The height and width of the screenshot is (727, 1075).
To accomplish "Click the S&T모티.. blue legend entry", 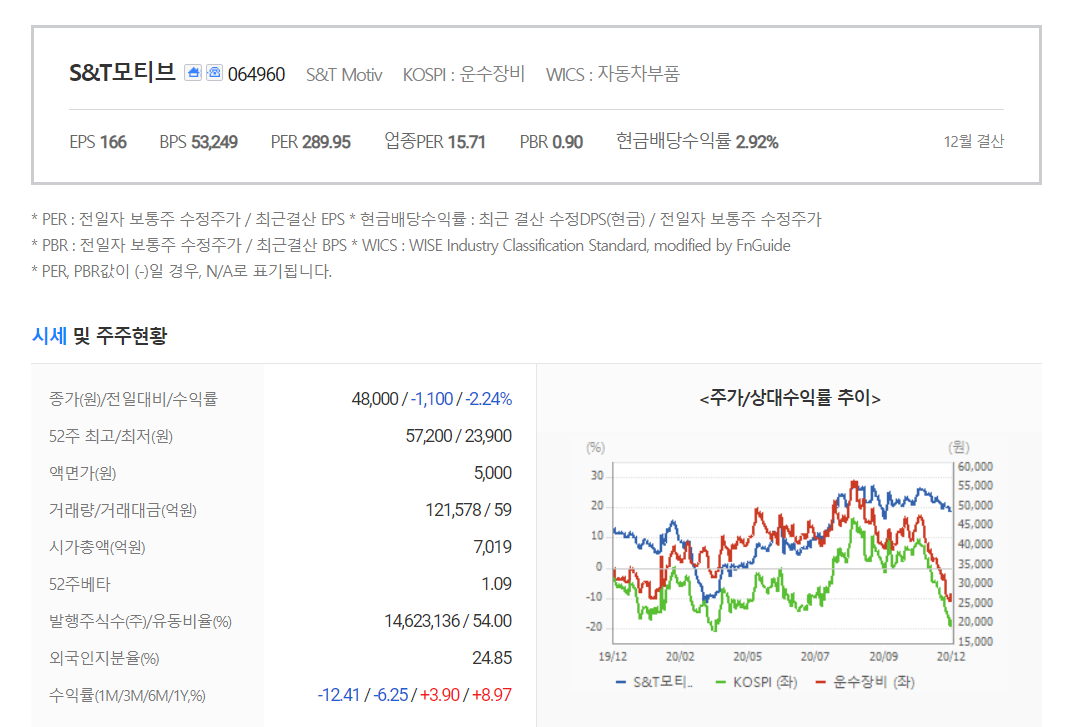I will [x=655, y=682].
